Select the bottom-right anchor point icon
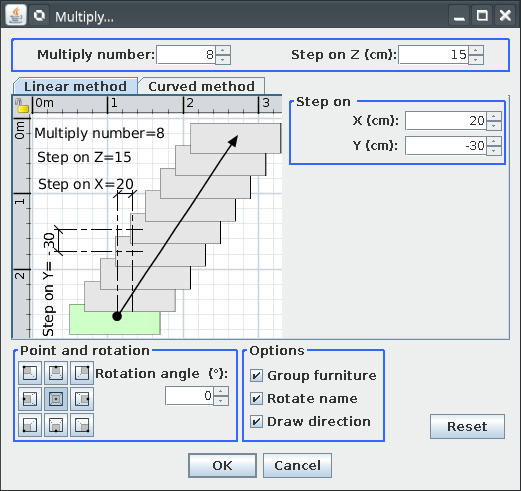 (82, 425)
